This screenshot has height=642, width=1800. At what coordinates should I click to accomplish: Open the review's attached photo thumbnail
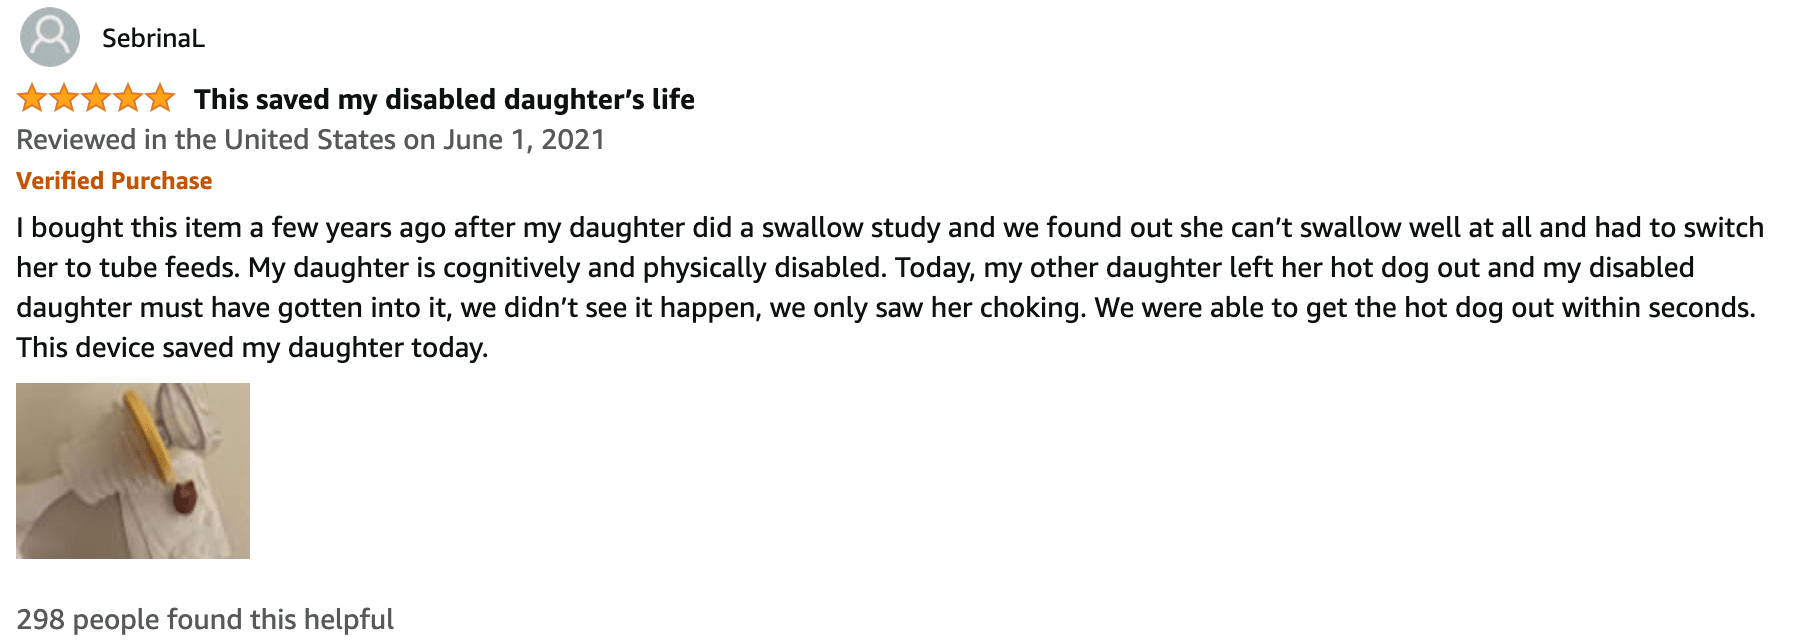click(x=133, y=471)
